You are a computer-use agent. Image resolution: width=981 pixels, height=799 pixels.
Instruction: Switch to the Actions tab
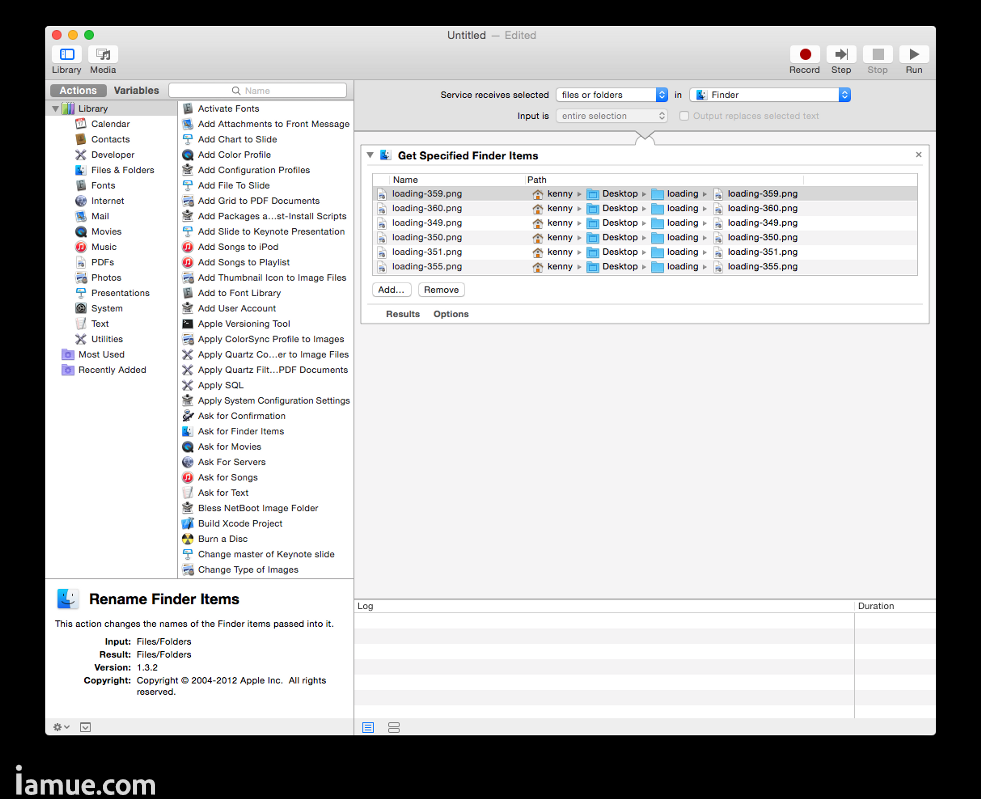[x=78, y=90]
